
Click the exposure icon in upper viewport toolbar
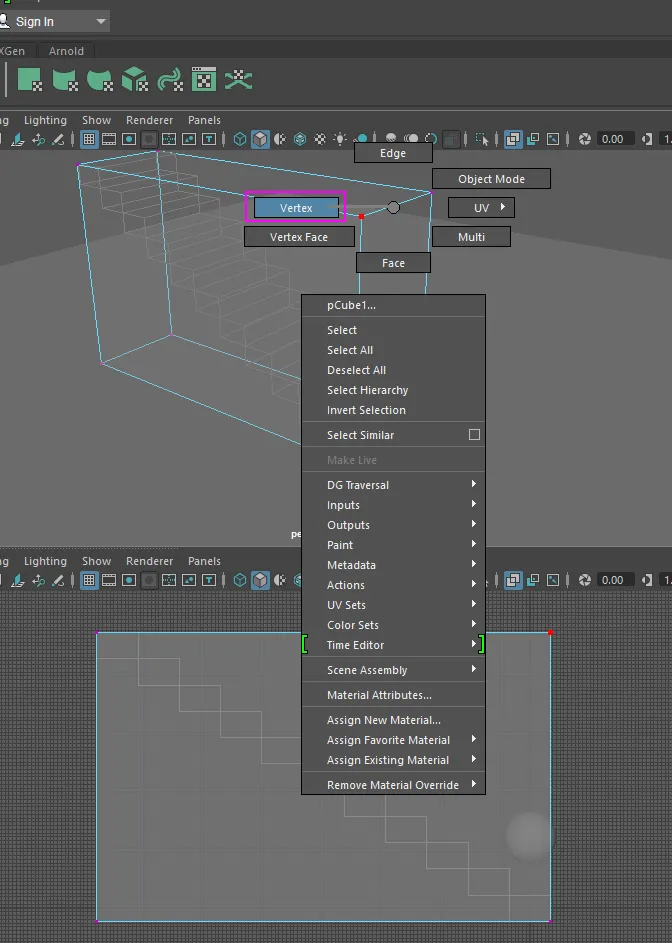[x=584, y=140]
